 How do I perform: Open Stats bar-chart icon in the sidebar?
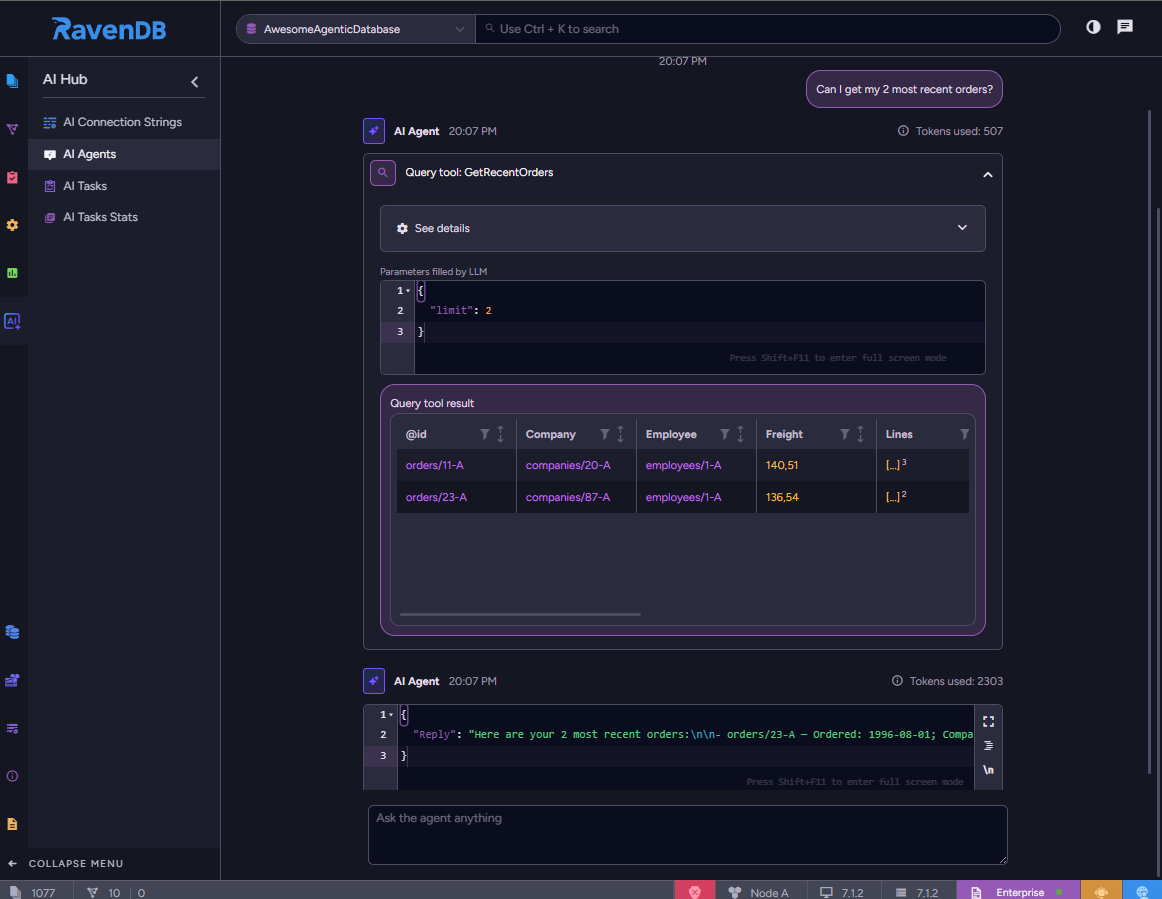(x=12, y=273)
